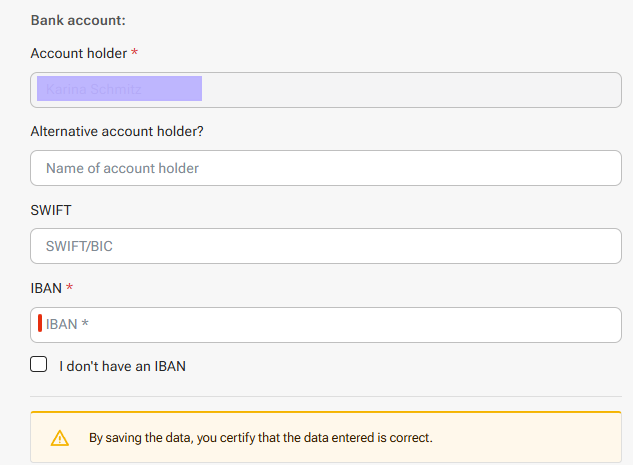Click the yellow warning banner's top border
This screenshot has height=465, width=633.
click(326, 412)
